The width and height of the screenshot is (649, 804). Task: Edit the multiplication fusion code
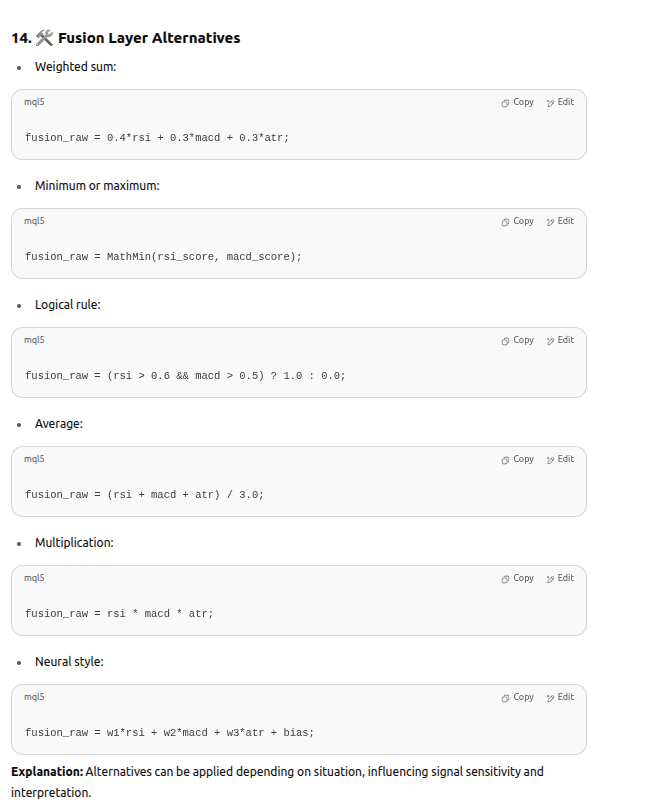[x=560, y=578]
